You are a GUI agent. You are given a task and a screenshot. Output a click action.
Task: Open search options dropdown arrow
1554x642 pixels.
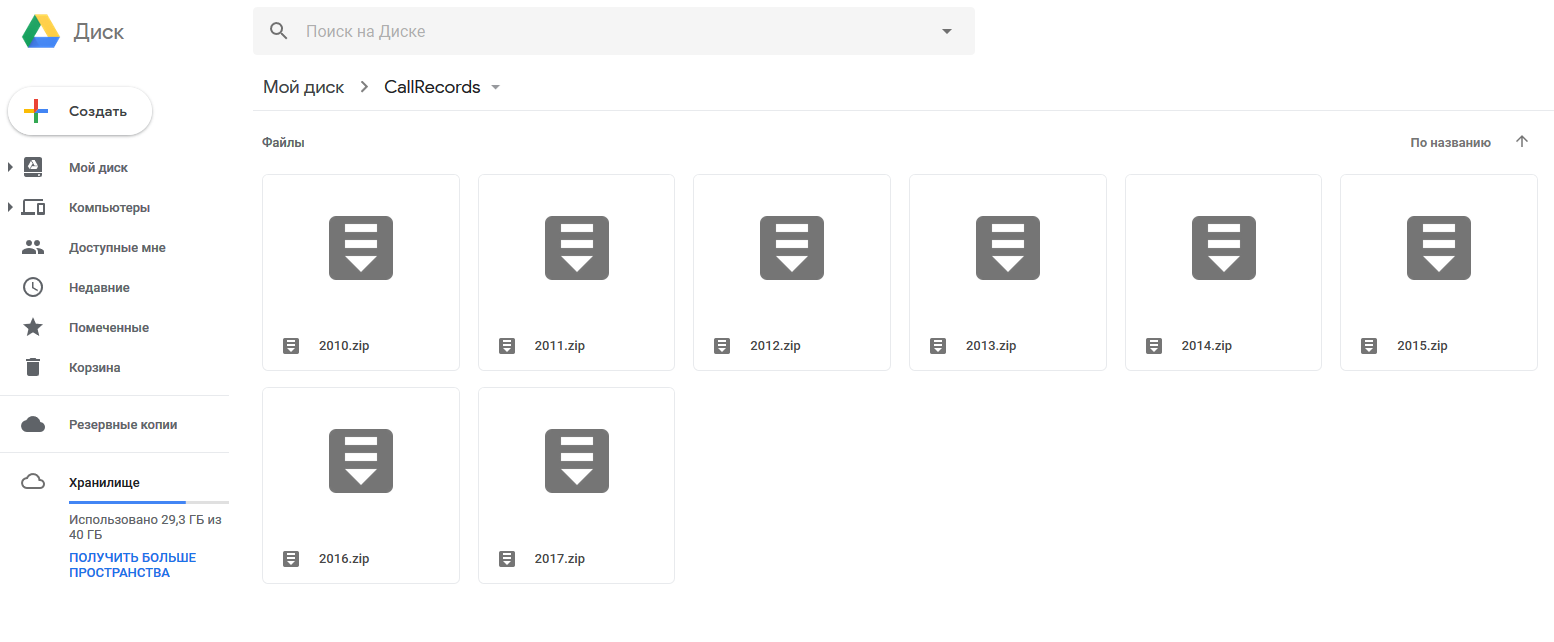947,32
